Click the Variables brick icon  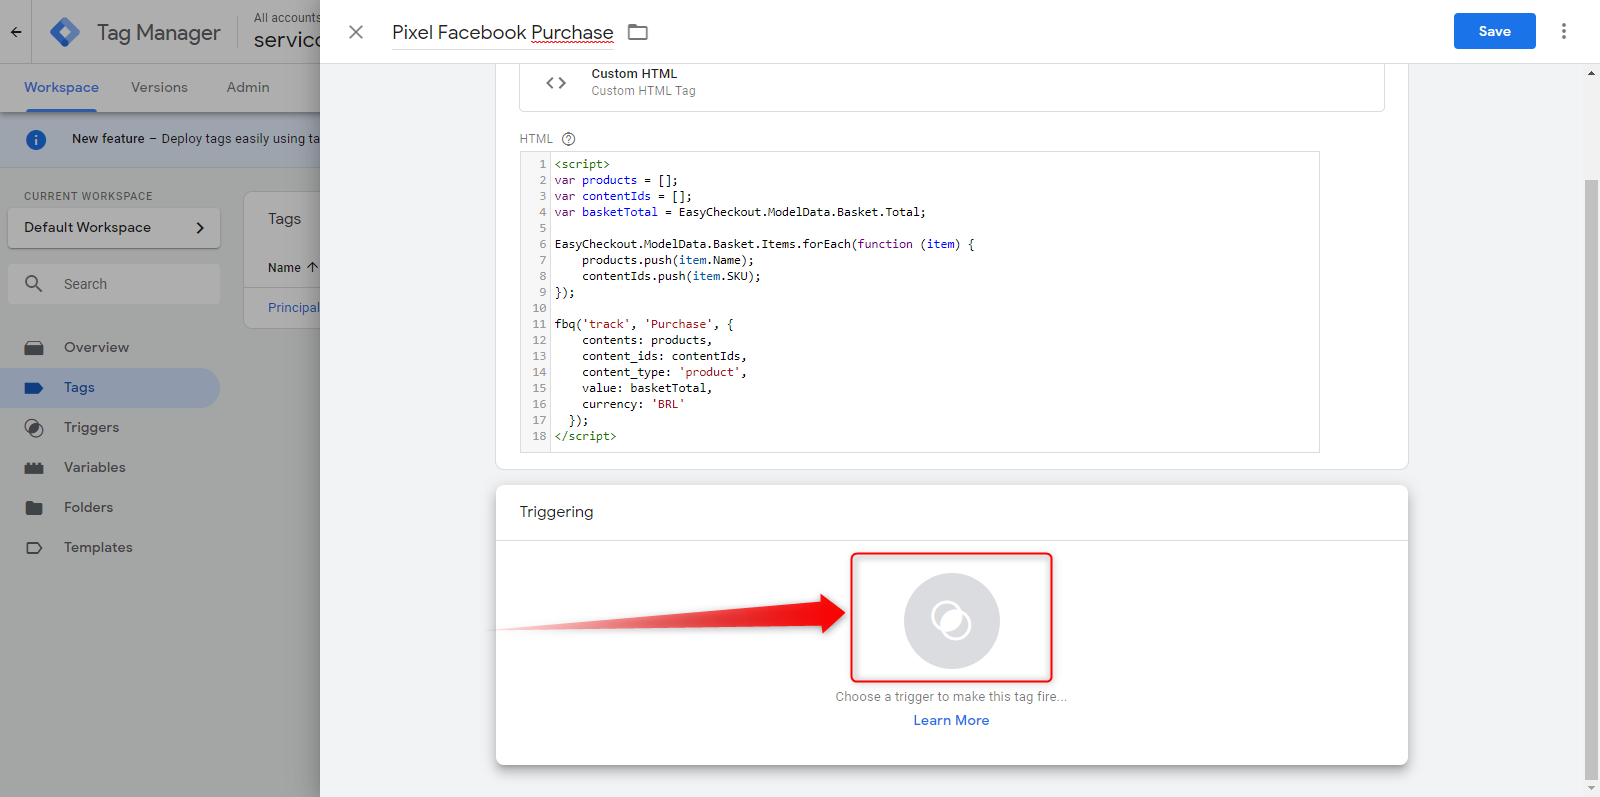point(34,468)
